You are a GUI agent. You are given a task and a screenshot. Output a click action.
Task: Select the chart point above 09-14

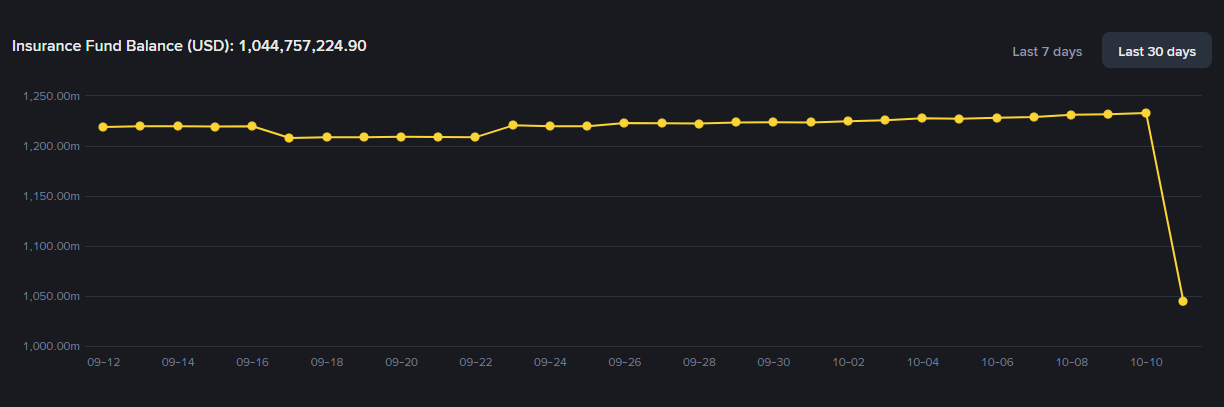click(178, 126)
